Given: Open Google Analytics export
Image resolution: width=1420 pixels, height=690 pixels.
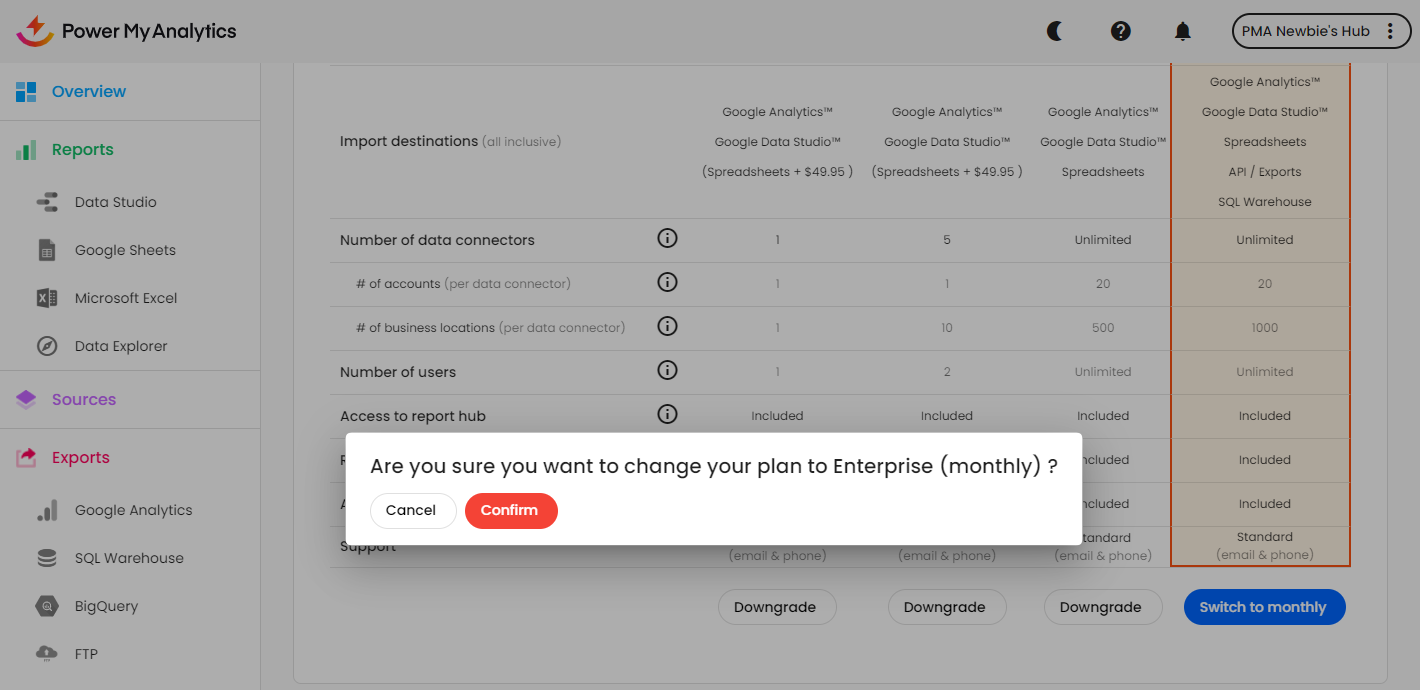Looking at the screenshot, I should tap(133, 510).
